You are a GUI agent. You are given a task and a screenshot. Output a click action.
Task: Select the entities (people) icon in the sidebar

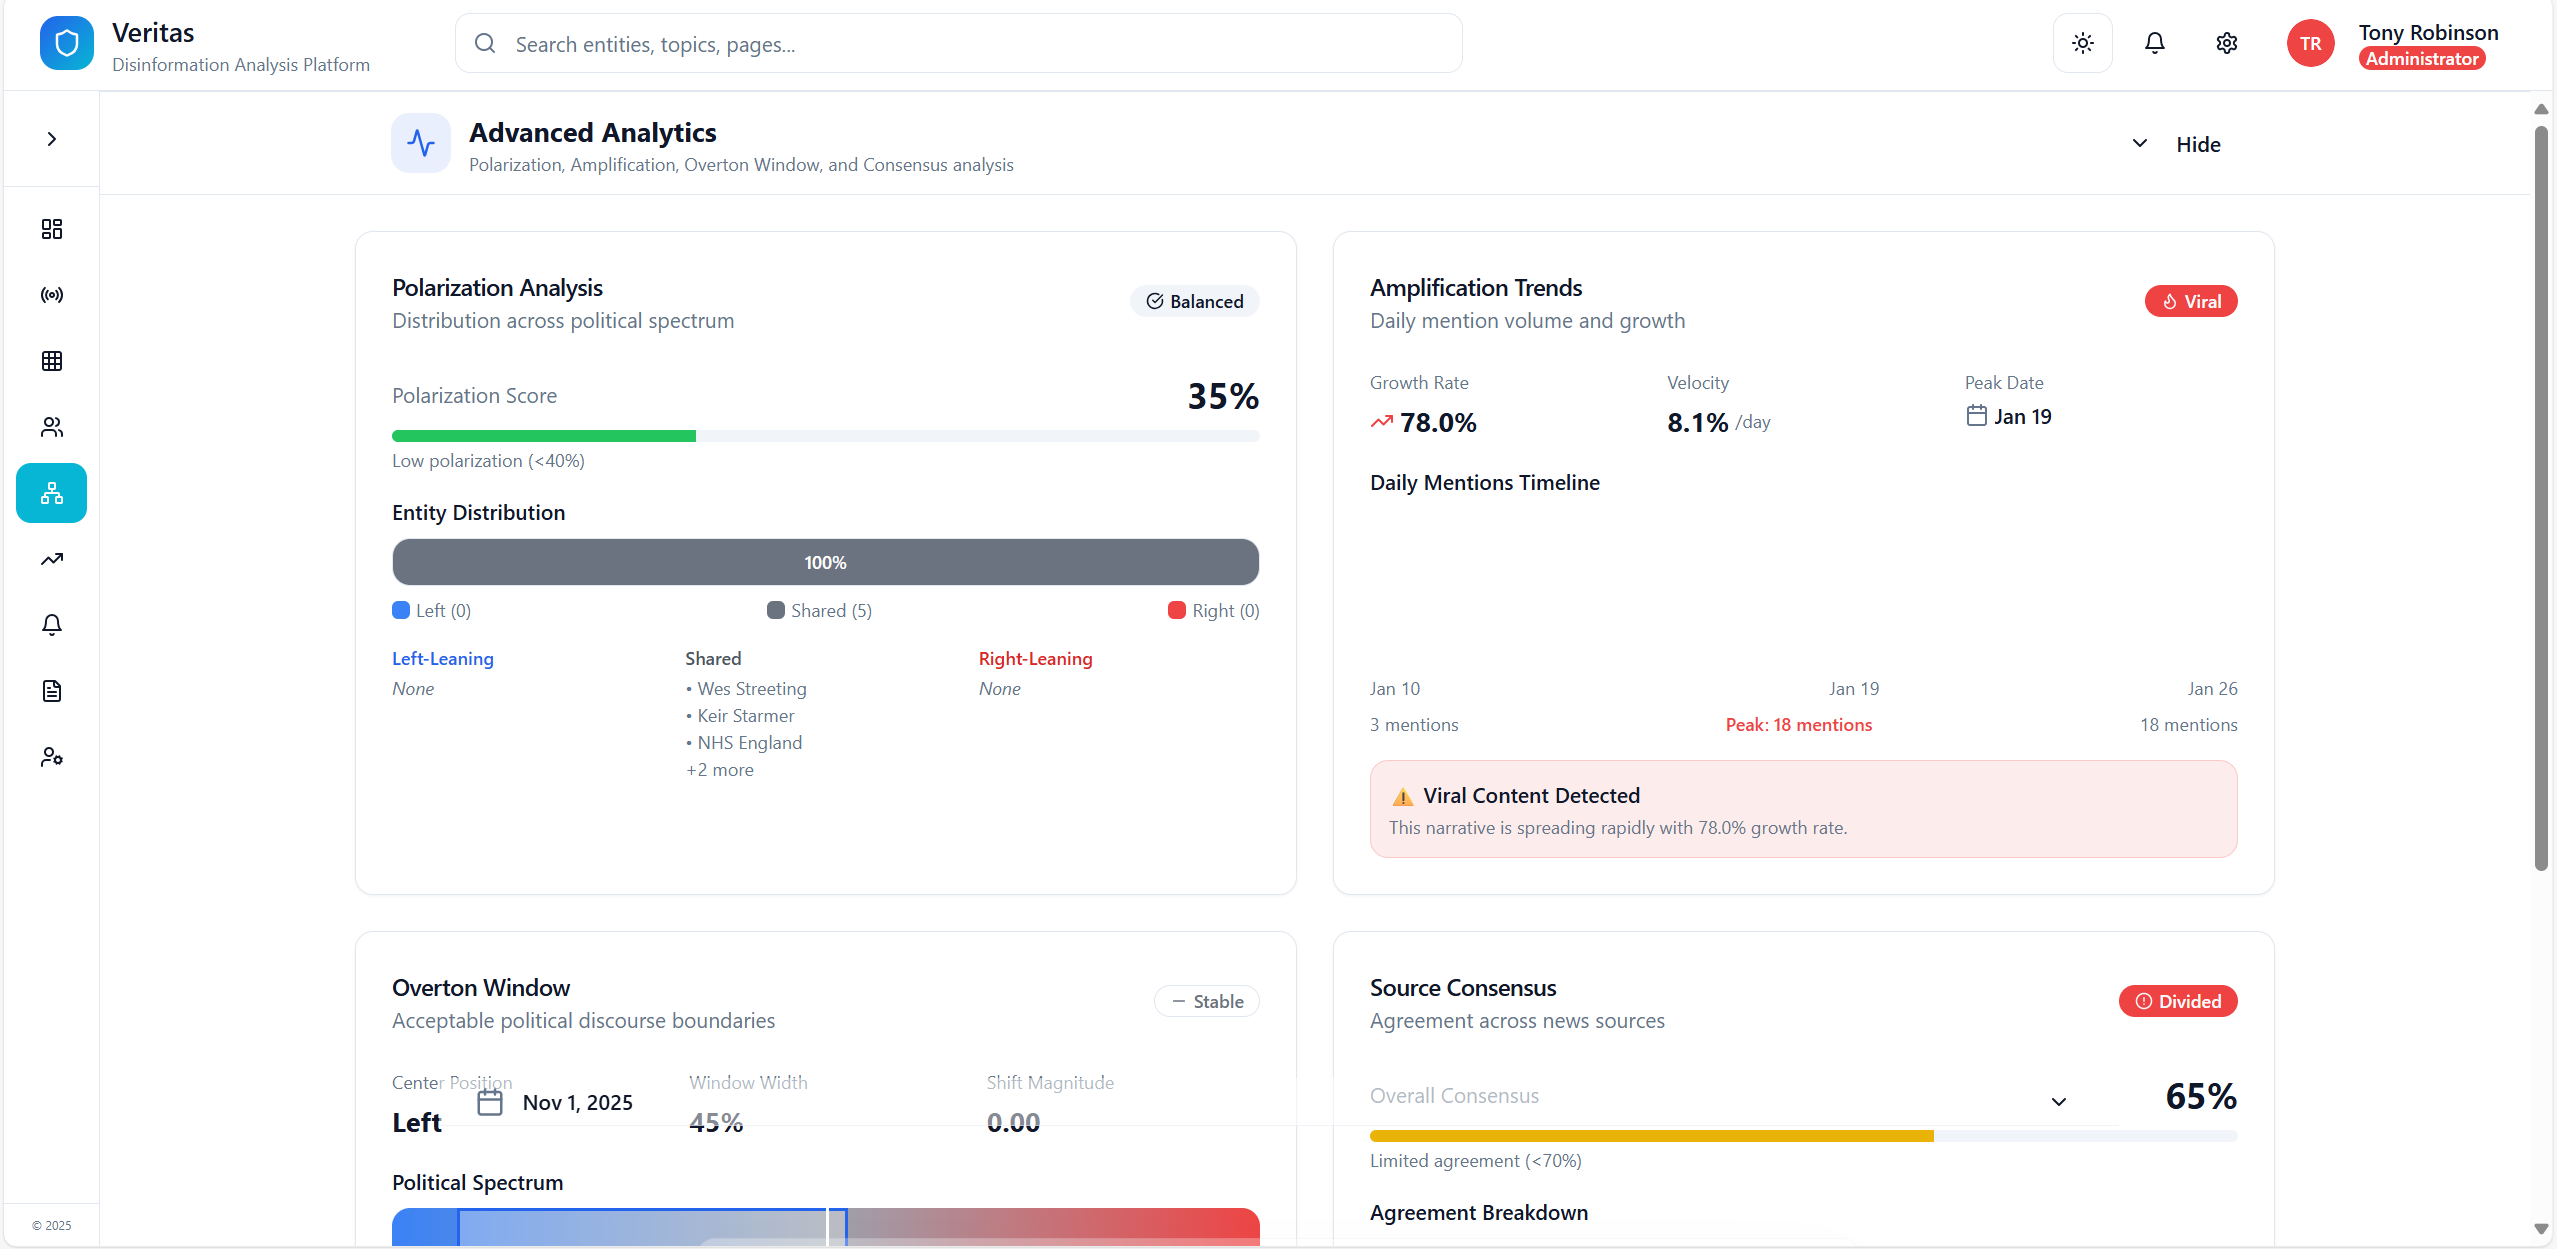click(51, 427)
